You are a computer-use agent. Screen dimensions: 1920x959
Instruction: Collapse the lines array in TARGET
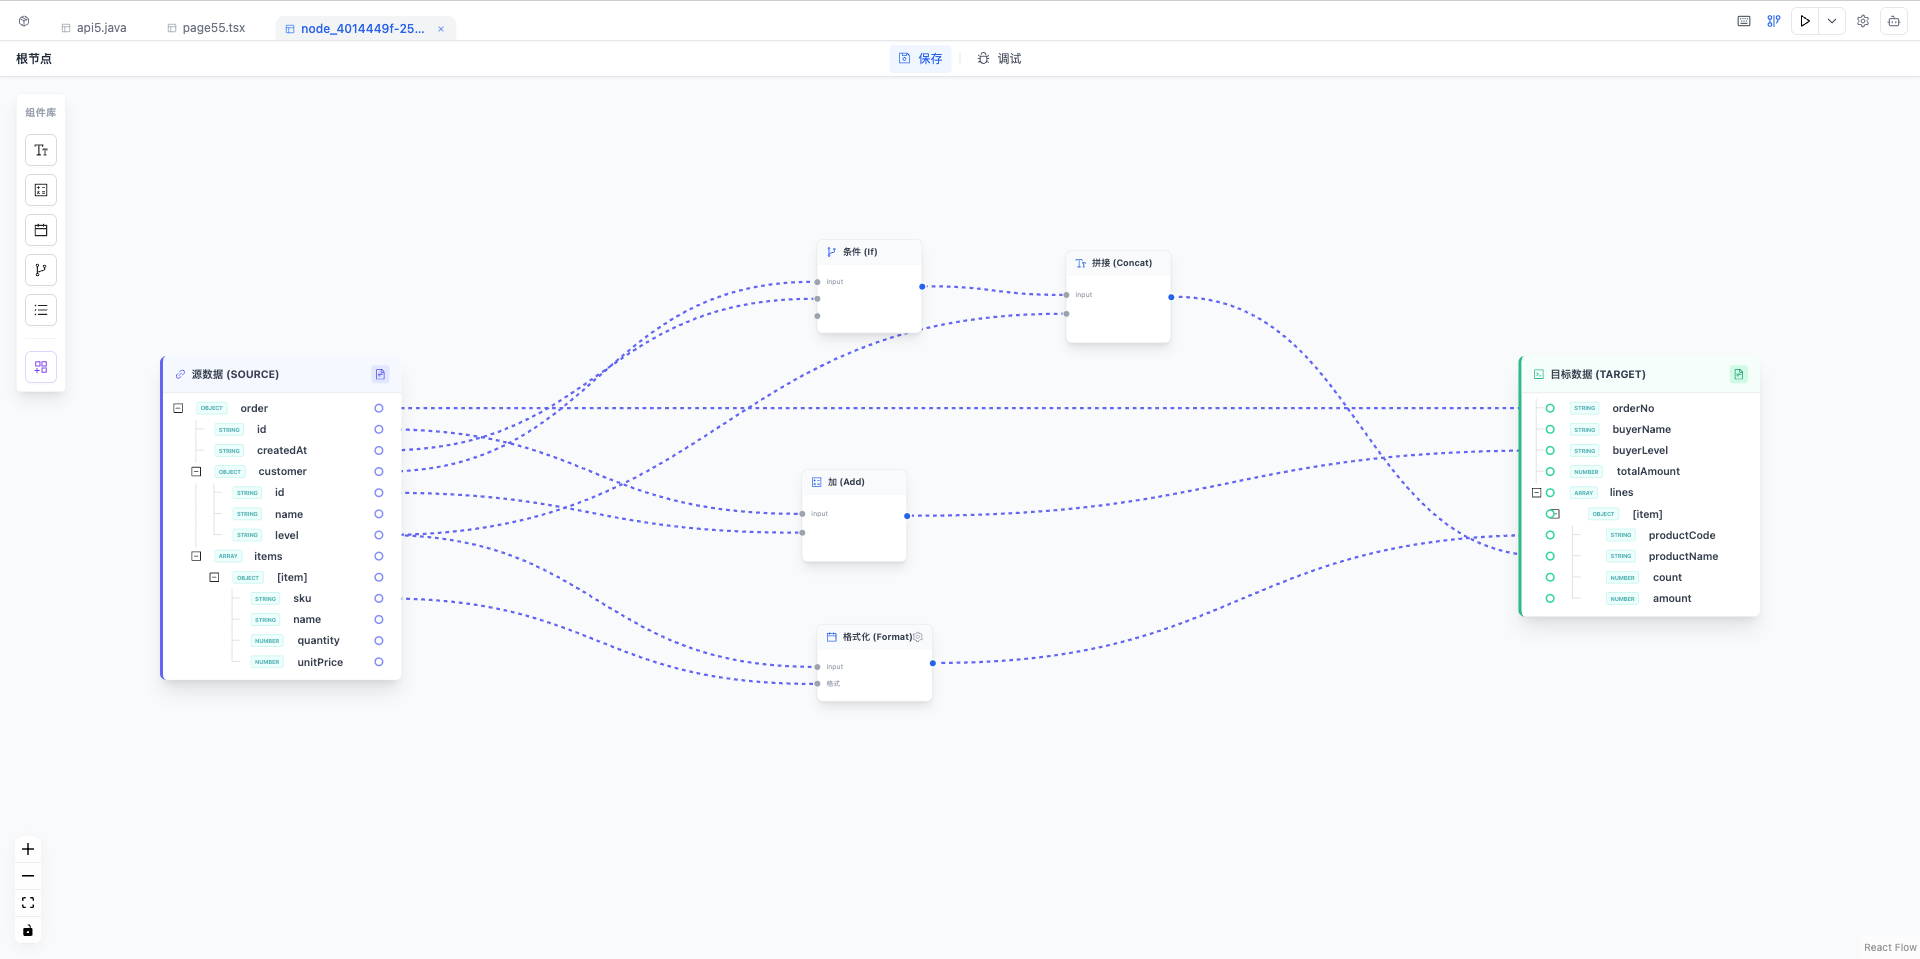pos(1536,493)
